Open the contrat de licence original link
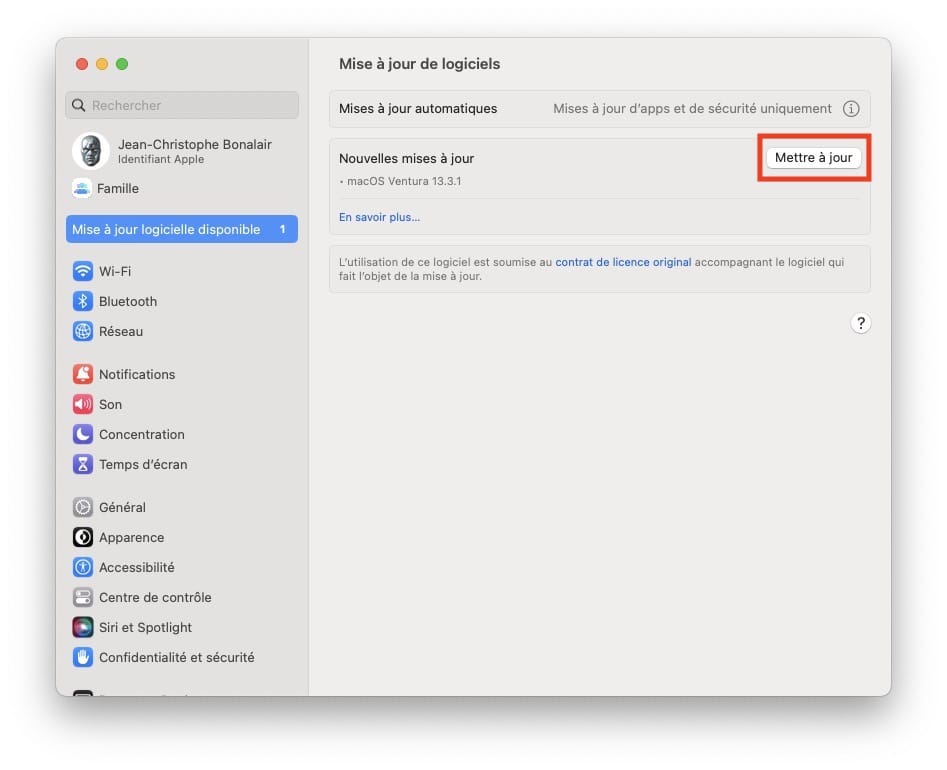Screen dimensions: 947x770 coord(623,262)
